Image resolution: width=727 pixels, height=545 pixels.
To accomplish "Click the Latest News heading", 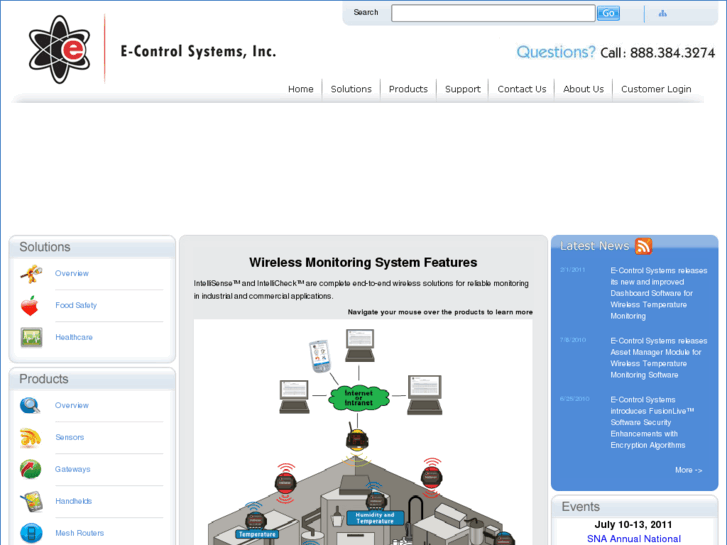I will pyautogui.click(x=594, y=246).
